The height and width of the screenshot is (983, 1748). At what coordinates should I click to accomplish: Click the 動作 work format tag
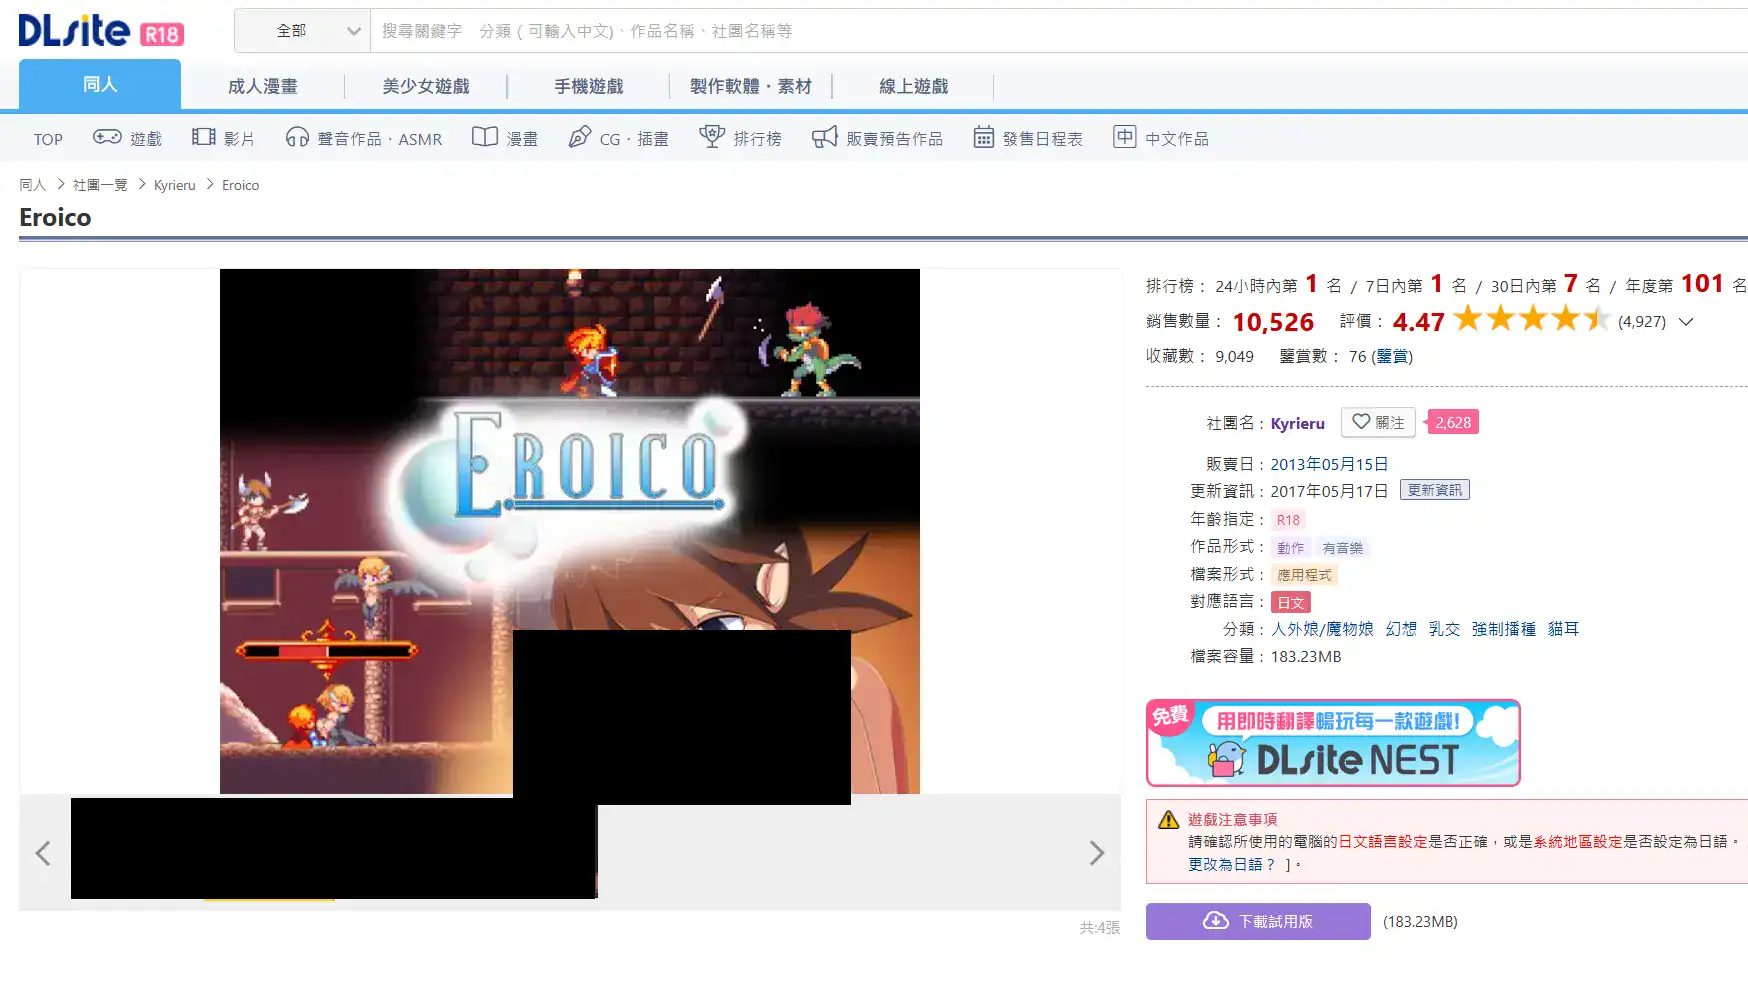[1290, 548]
